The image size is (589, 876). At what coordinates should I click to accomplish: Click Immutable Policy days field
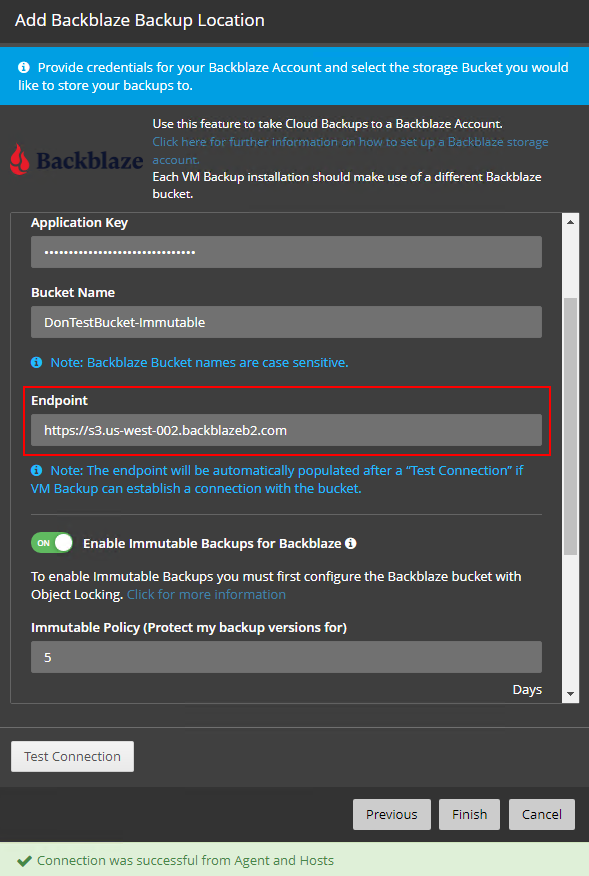286,657
